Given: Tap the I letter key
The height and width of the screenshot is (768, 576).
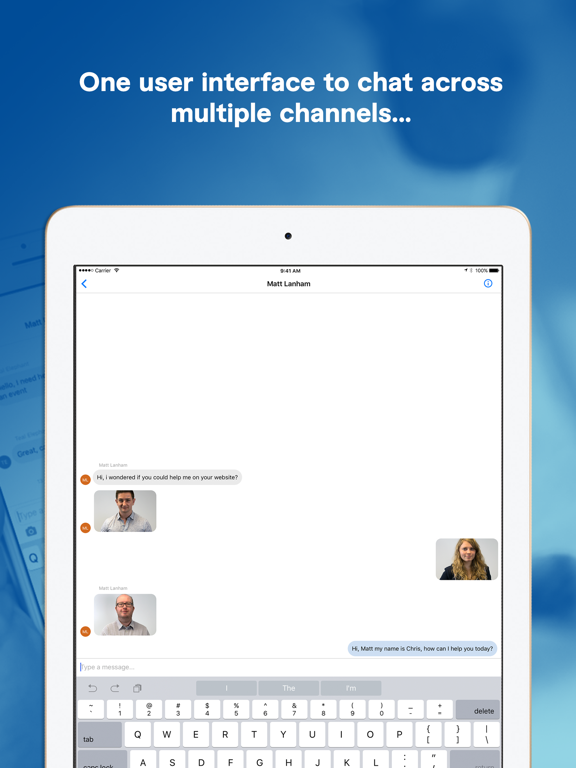Looking at the screenshot, I should (341, 735).
